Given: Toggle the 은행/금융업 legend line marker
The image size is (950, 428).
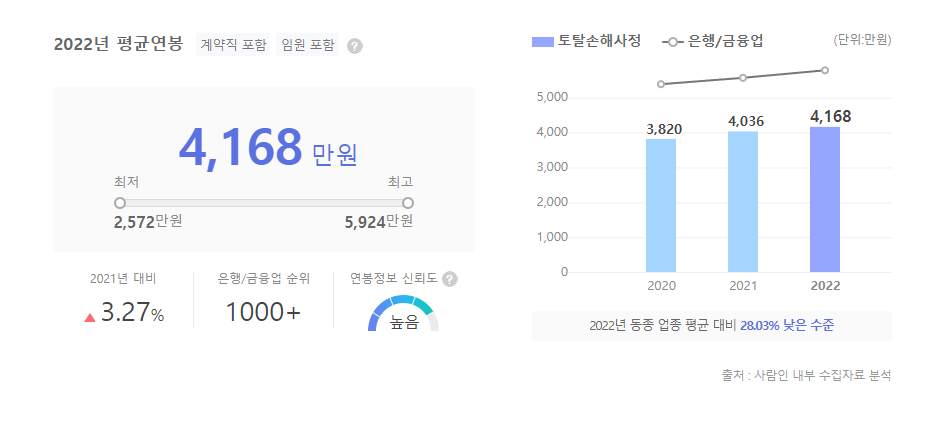Looking at the screenshot, I should [x=673, y=42].
